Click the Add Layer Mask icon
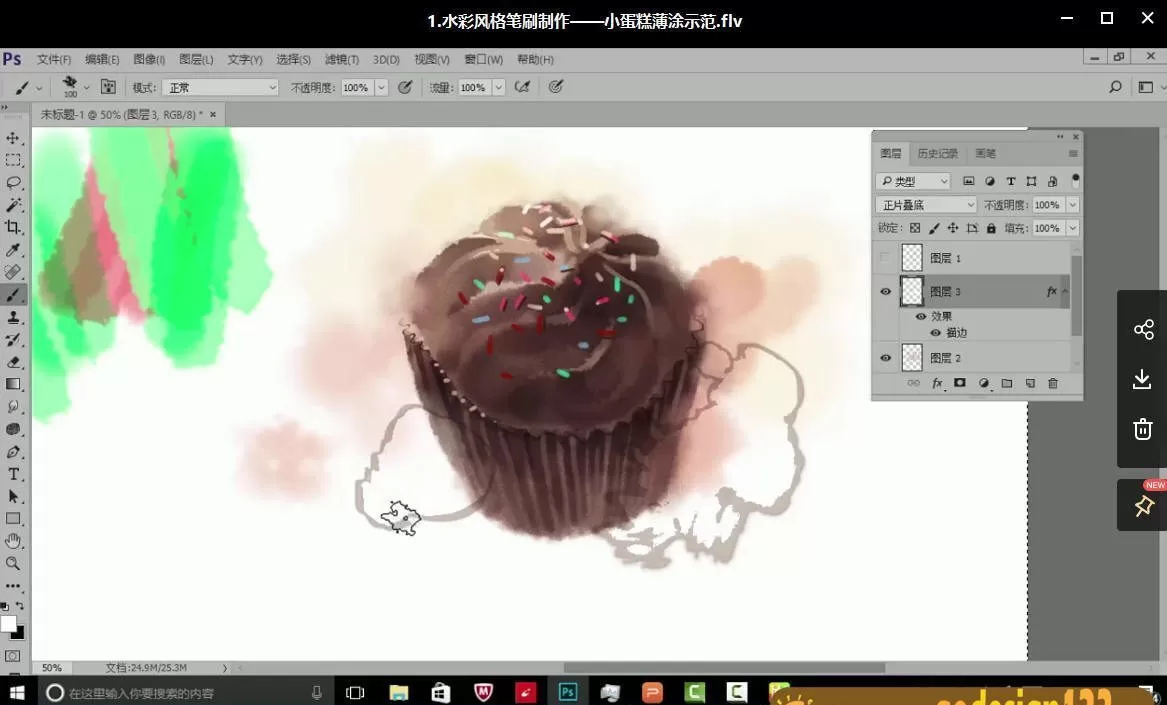Screen dimensions: 1167x705 pos(959,383)
